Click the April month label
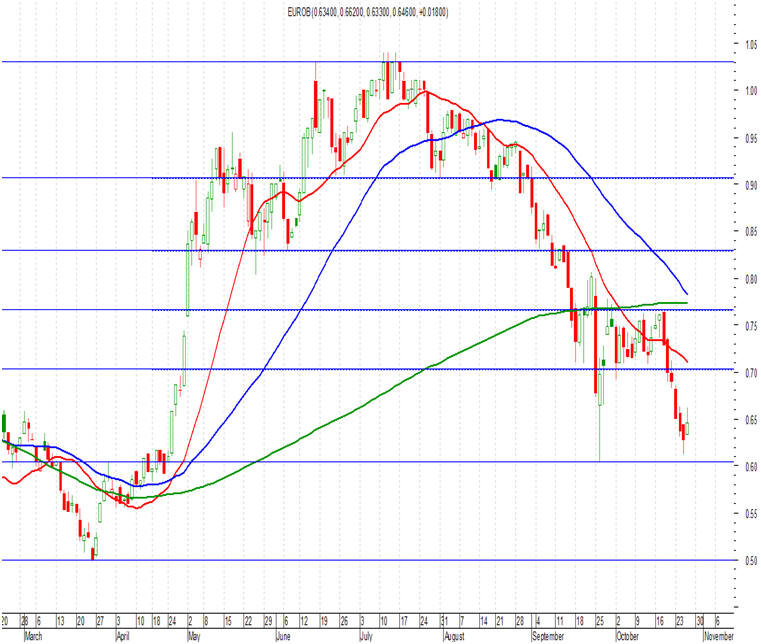This screenshot has width=761, height=644. [x=123, y=636]
